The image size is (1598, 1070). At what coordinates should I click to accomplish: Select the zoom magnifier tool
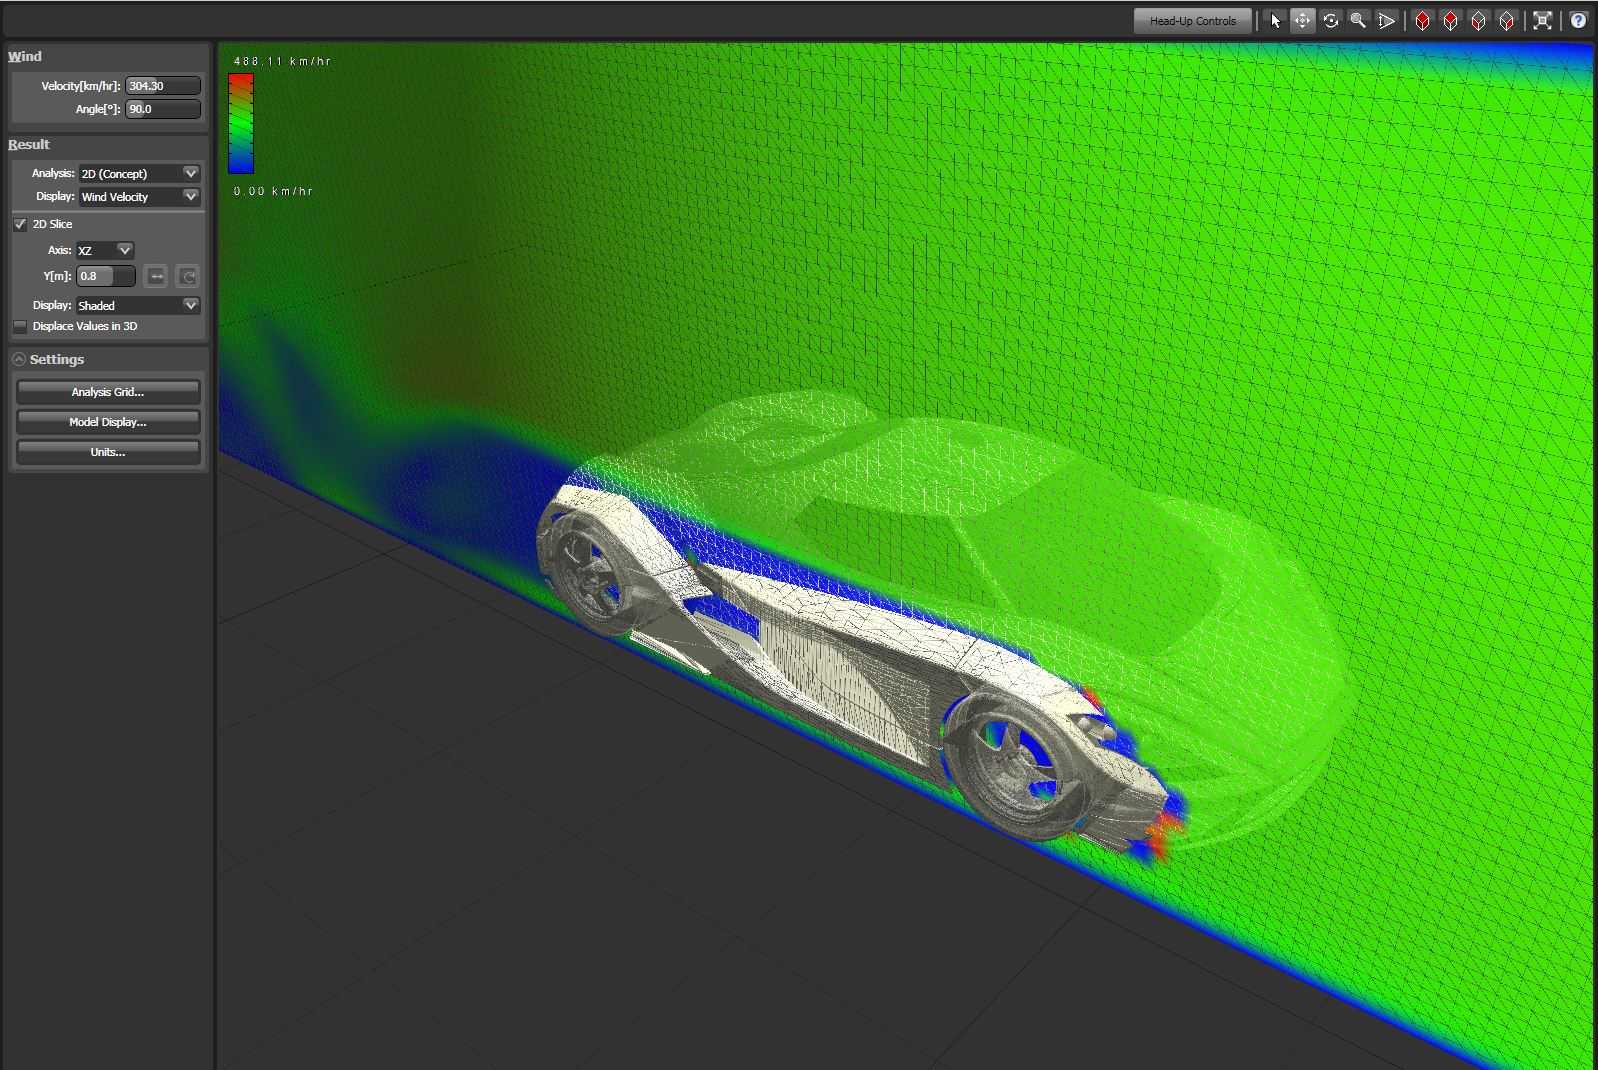point(1358,20)
